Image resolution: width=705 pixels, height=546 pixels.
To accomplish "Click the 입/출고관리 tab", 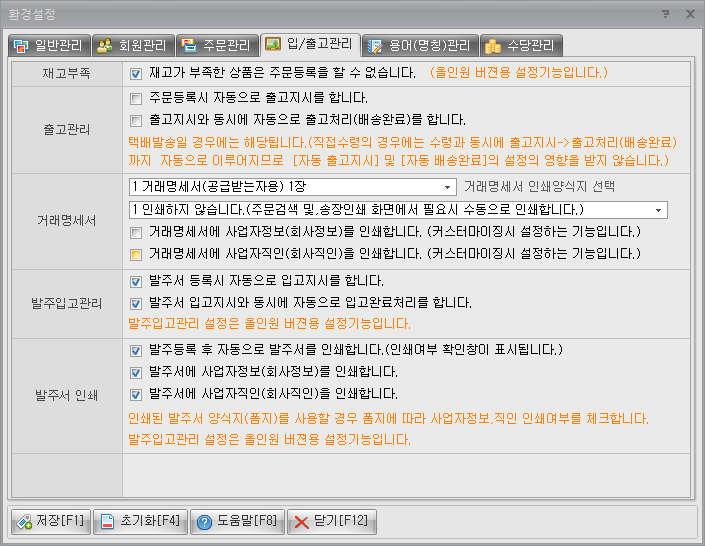I will point(310,44).
